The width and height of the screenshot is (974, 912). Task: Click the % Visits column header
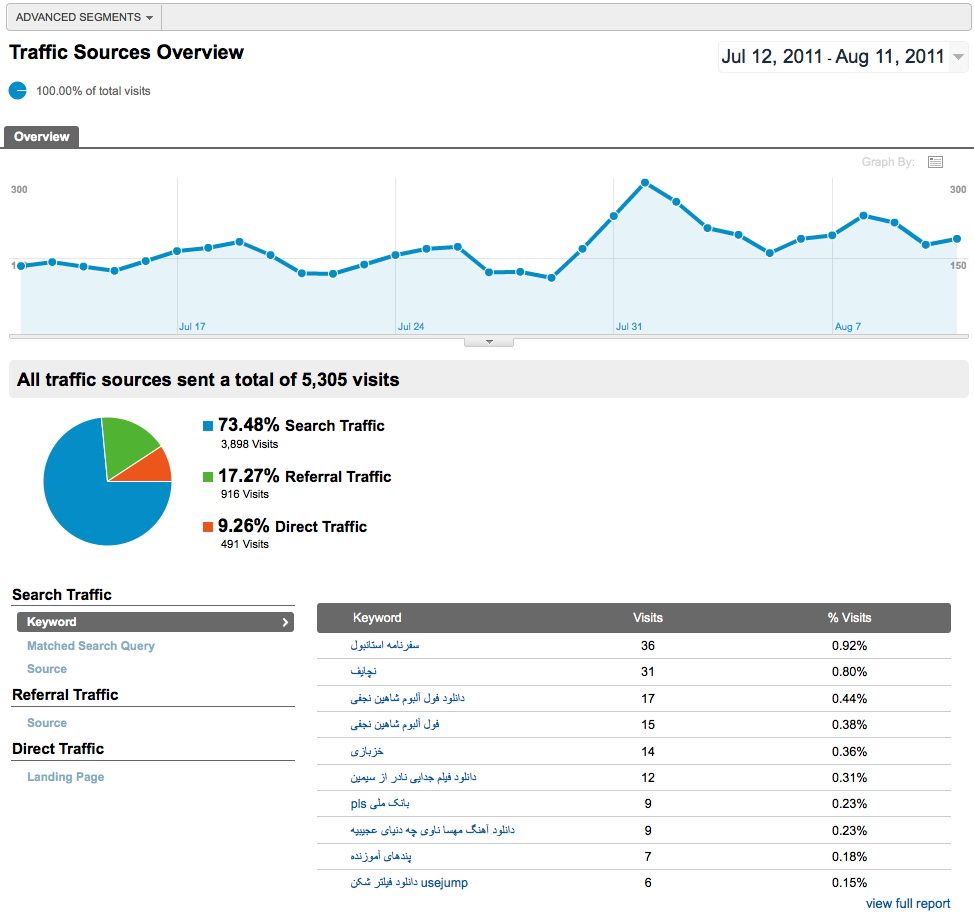849,618
